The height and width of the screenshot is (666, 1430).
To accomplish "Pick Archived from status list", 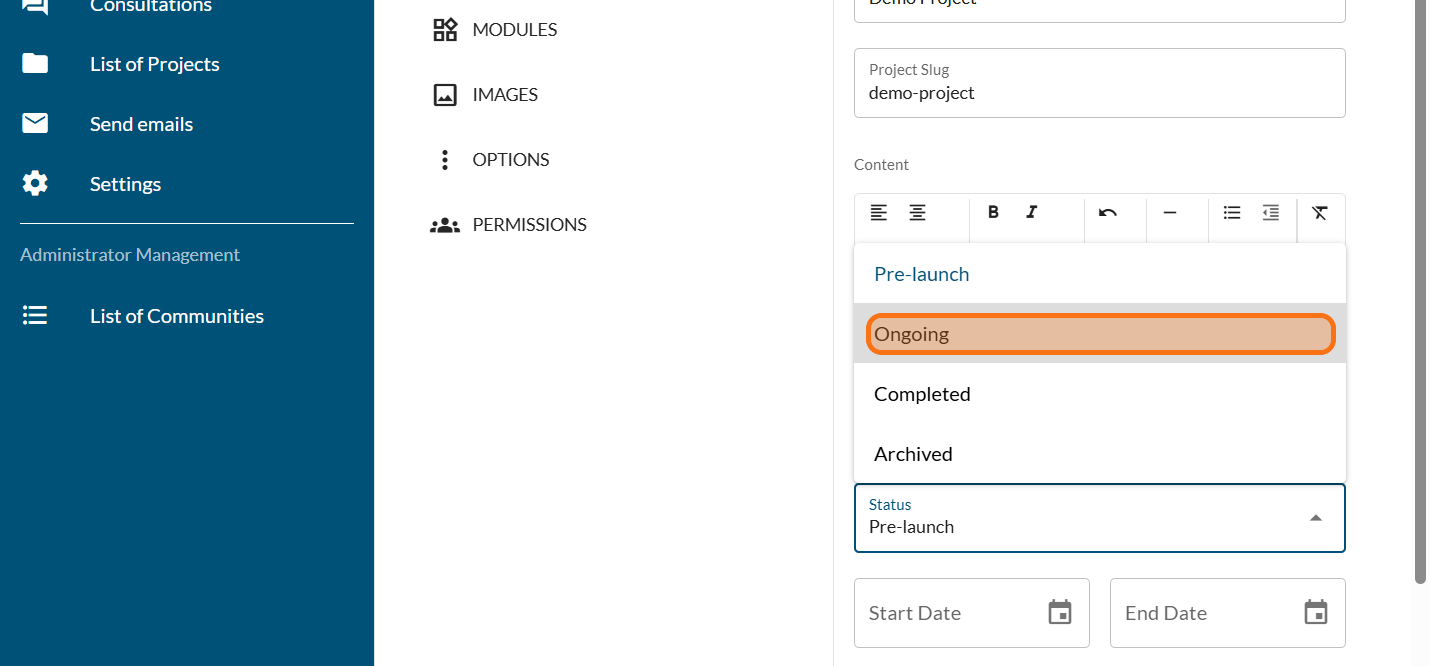I will tap(1099, 454).
